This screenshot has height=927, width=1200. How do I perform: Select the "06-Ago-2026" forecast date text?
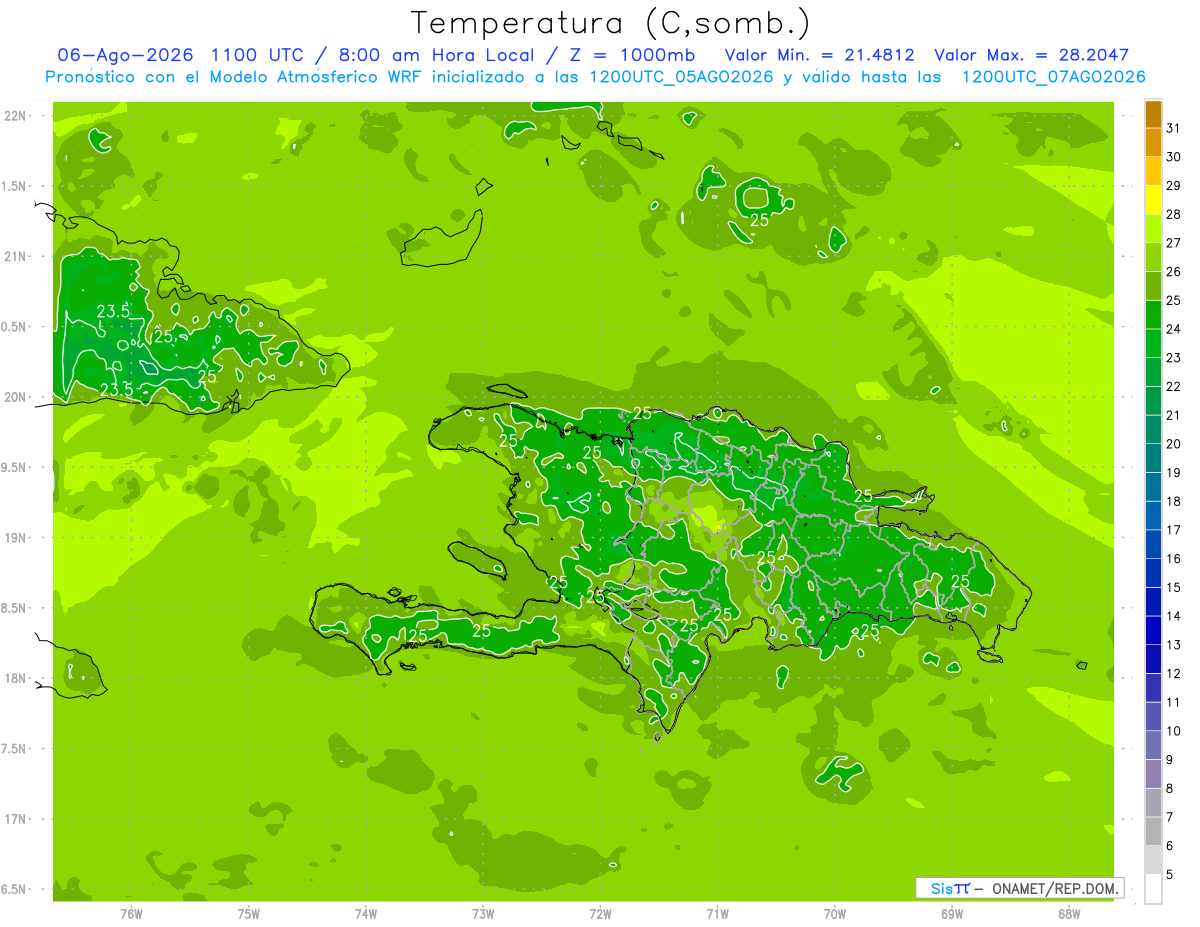tap(125, 55)
